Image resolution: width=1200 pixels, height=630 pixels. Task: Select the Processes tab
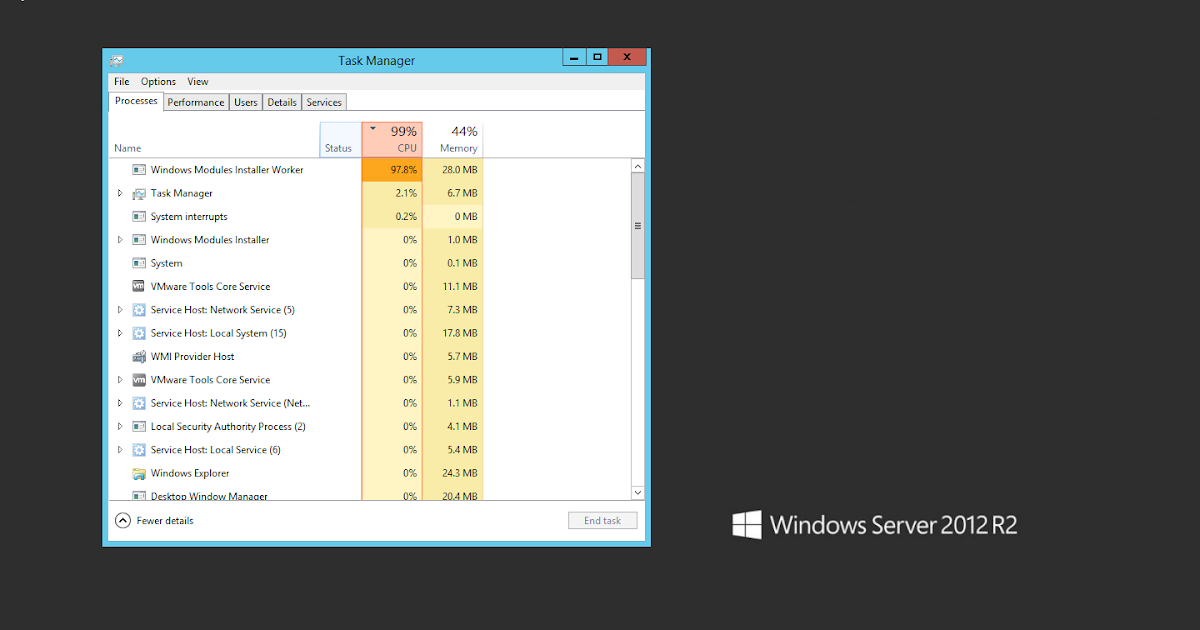136,101
